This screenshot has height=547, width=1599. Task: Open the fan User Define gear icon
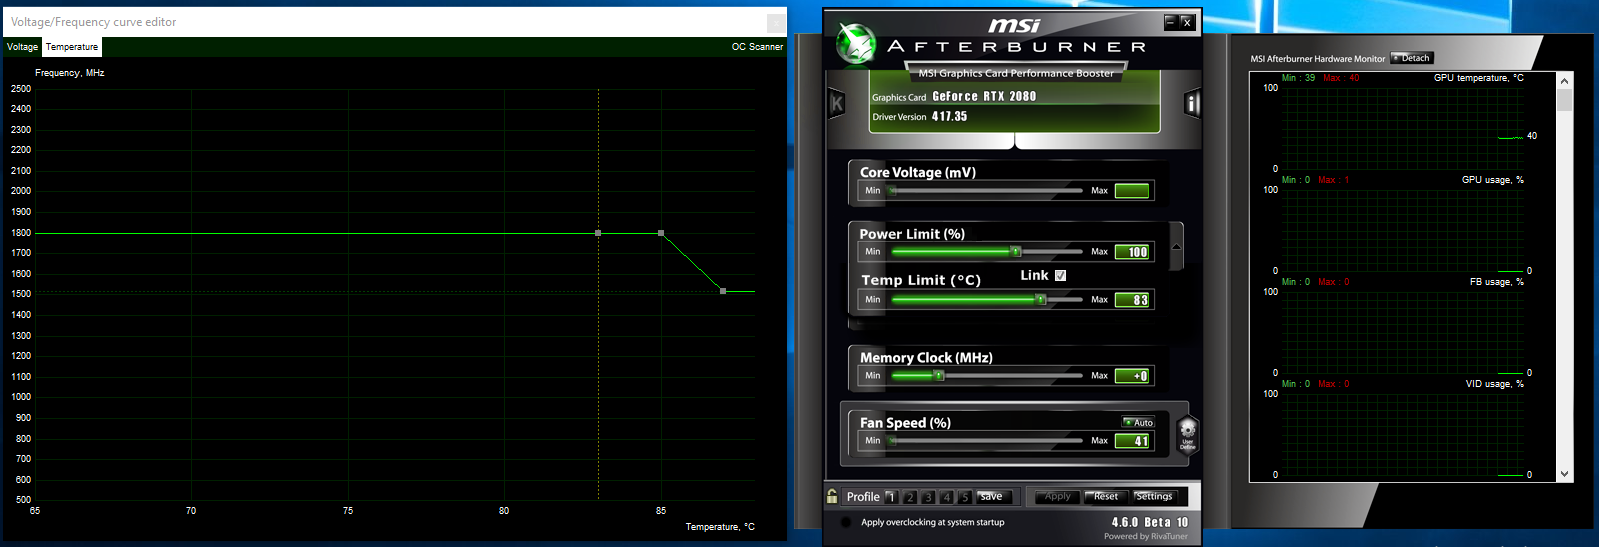(1187, 434)
